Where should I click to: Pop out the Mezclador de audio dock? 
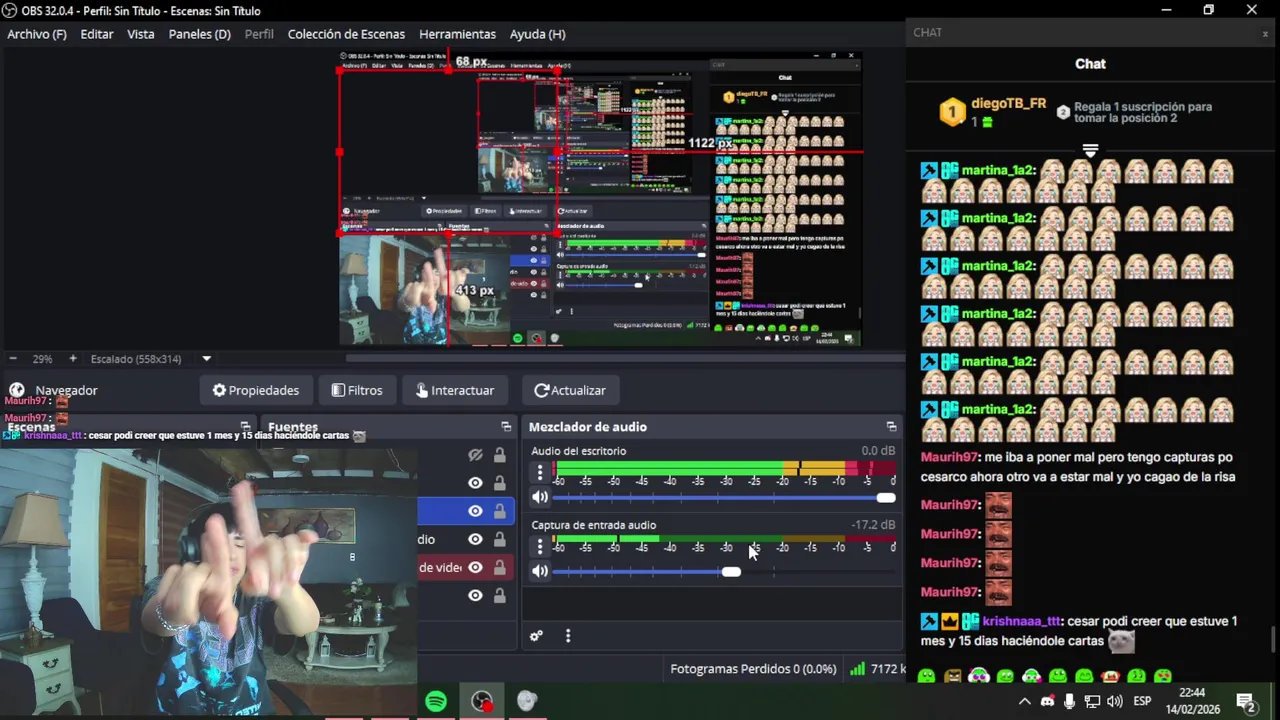click(891, 427)
